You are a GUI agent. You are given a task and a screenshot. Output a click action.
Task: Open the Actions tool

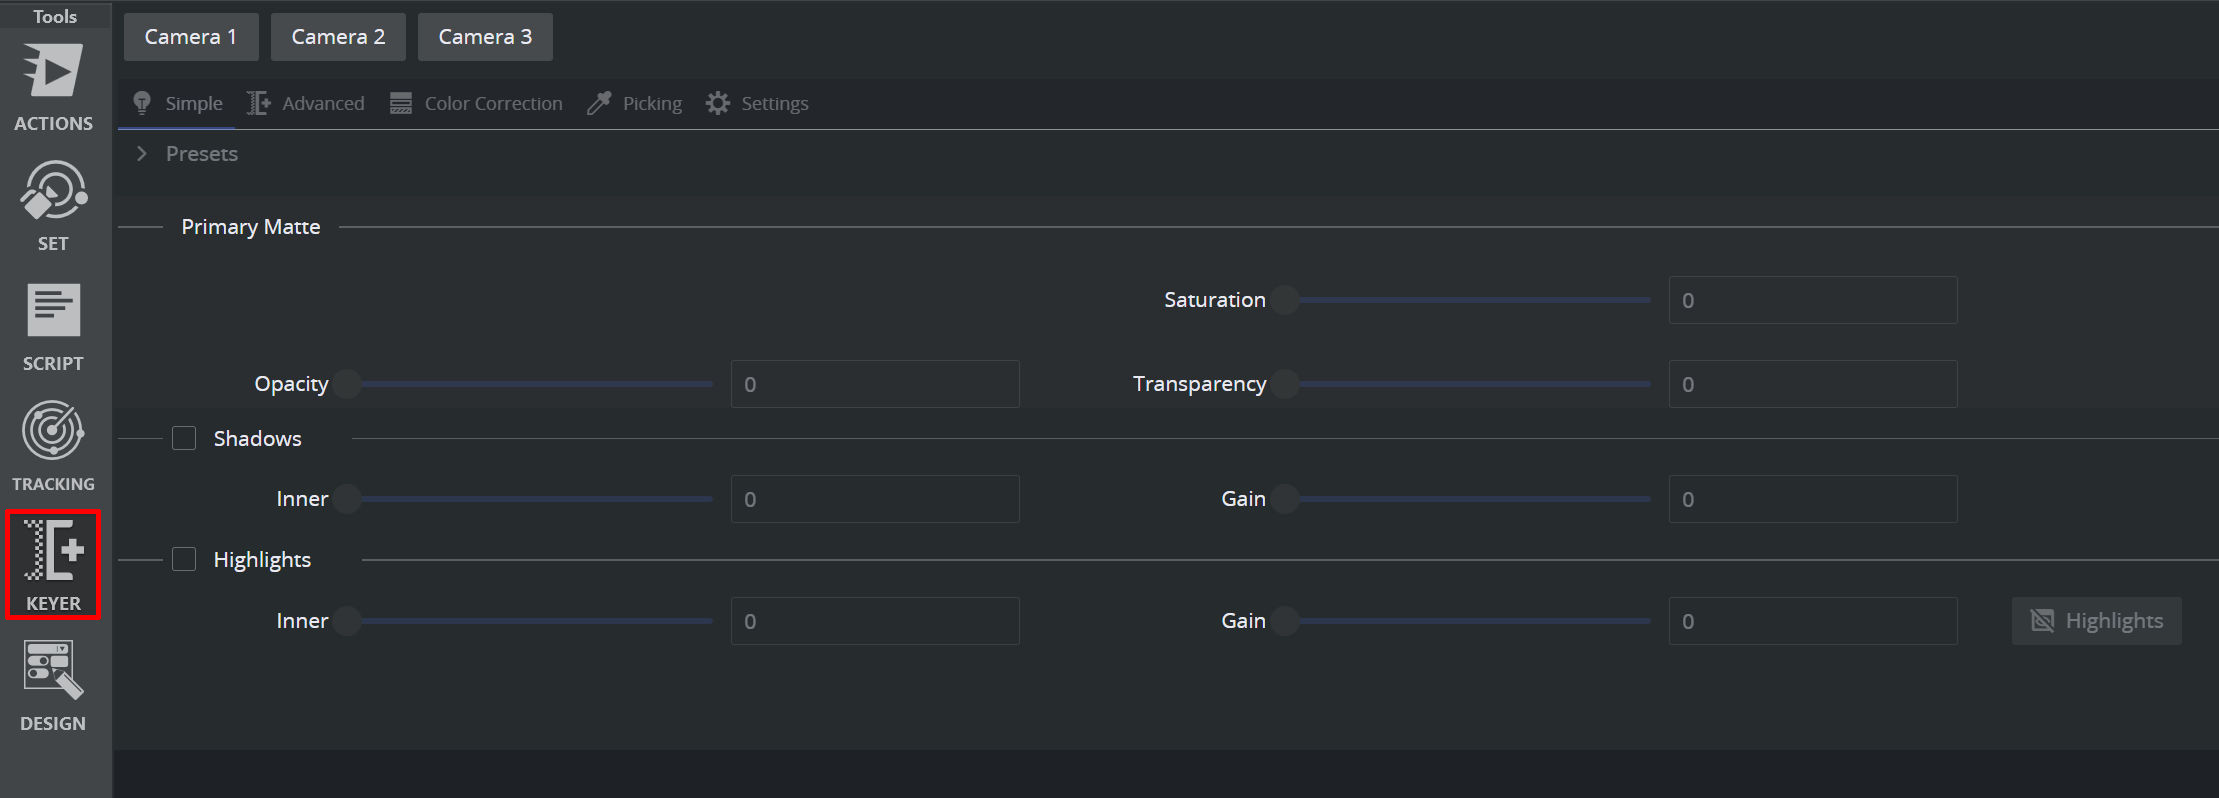tap(53, 87)
